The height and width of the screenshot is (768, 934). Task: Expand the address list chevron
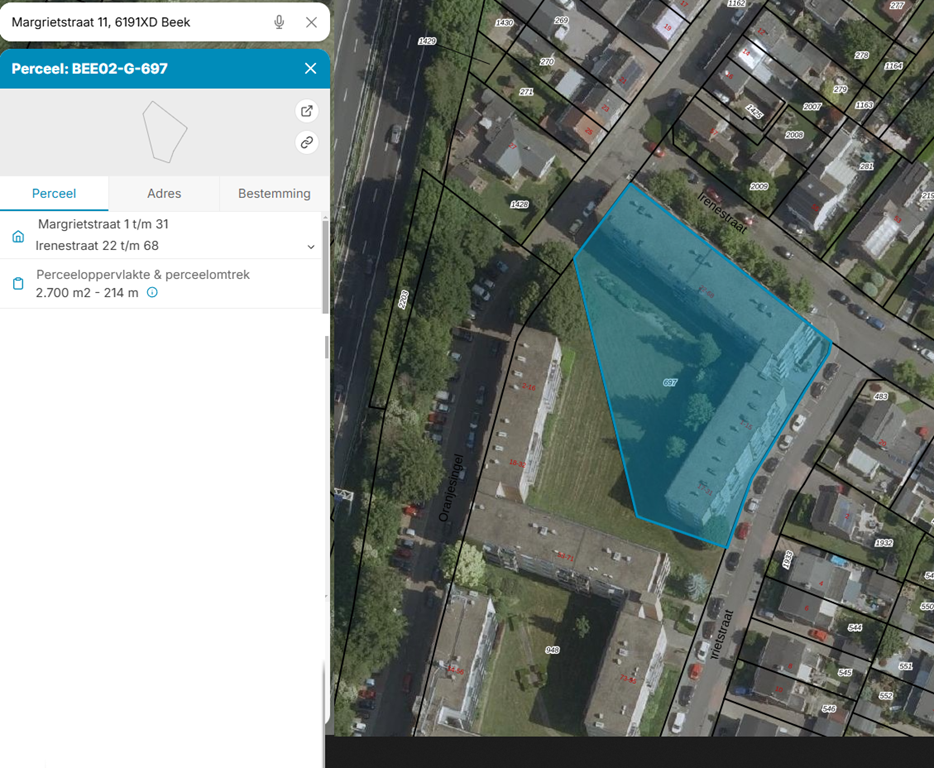[311, 247]
